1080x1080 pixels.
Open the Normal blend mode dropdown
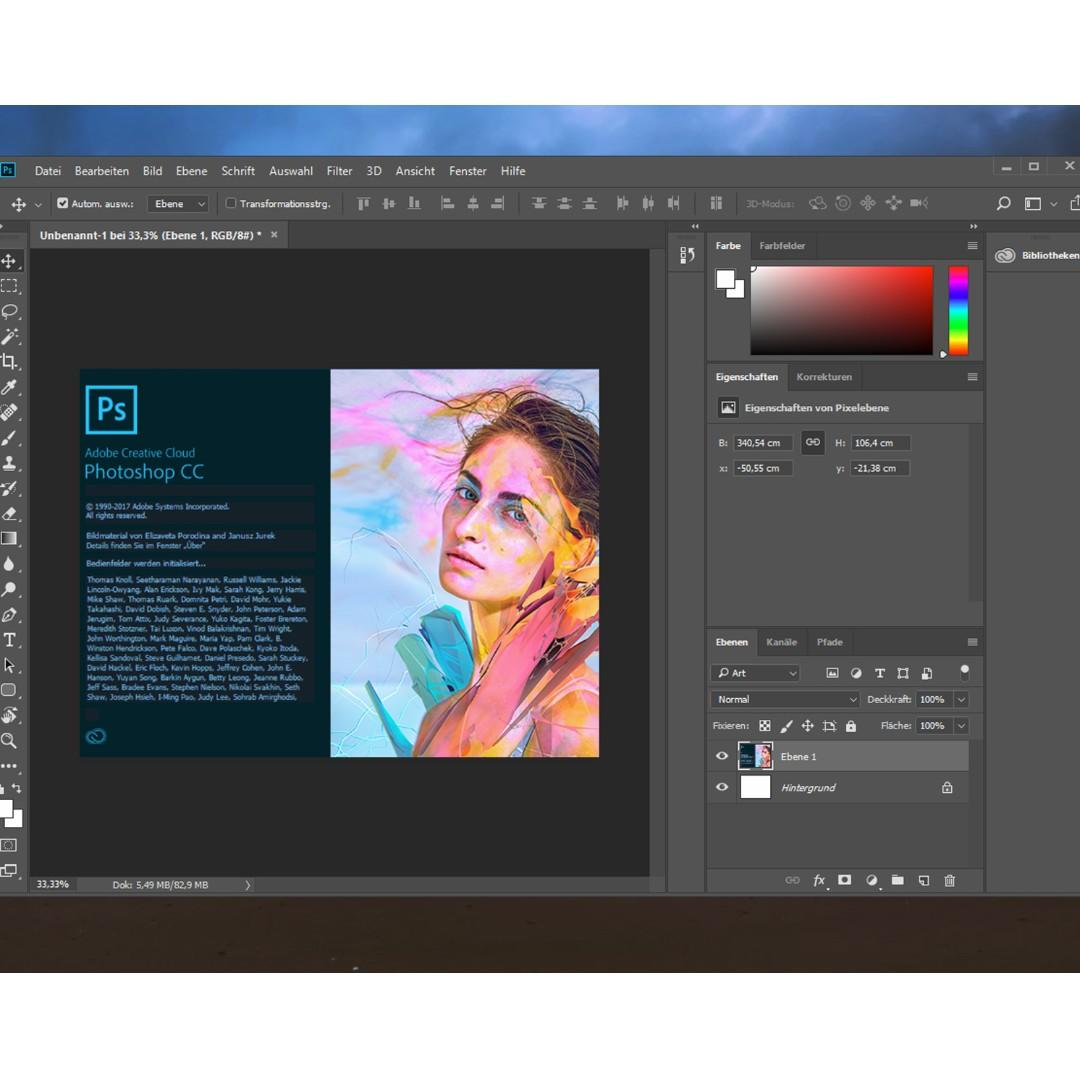pyautogui.click(x=785, y=700)
